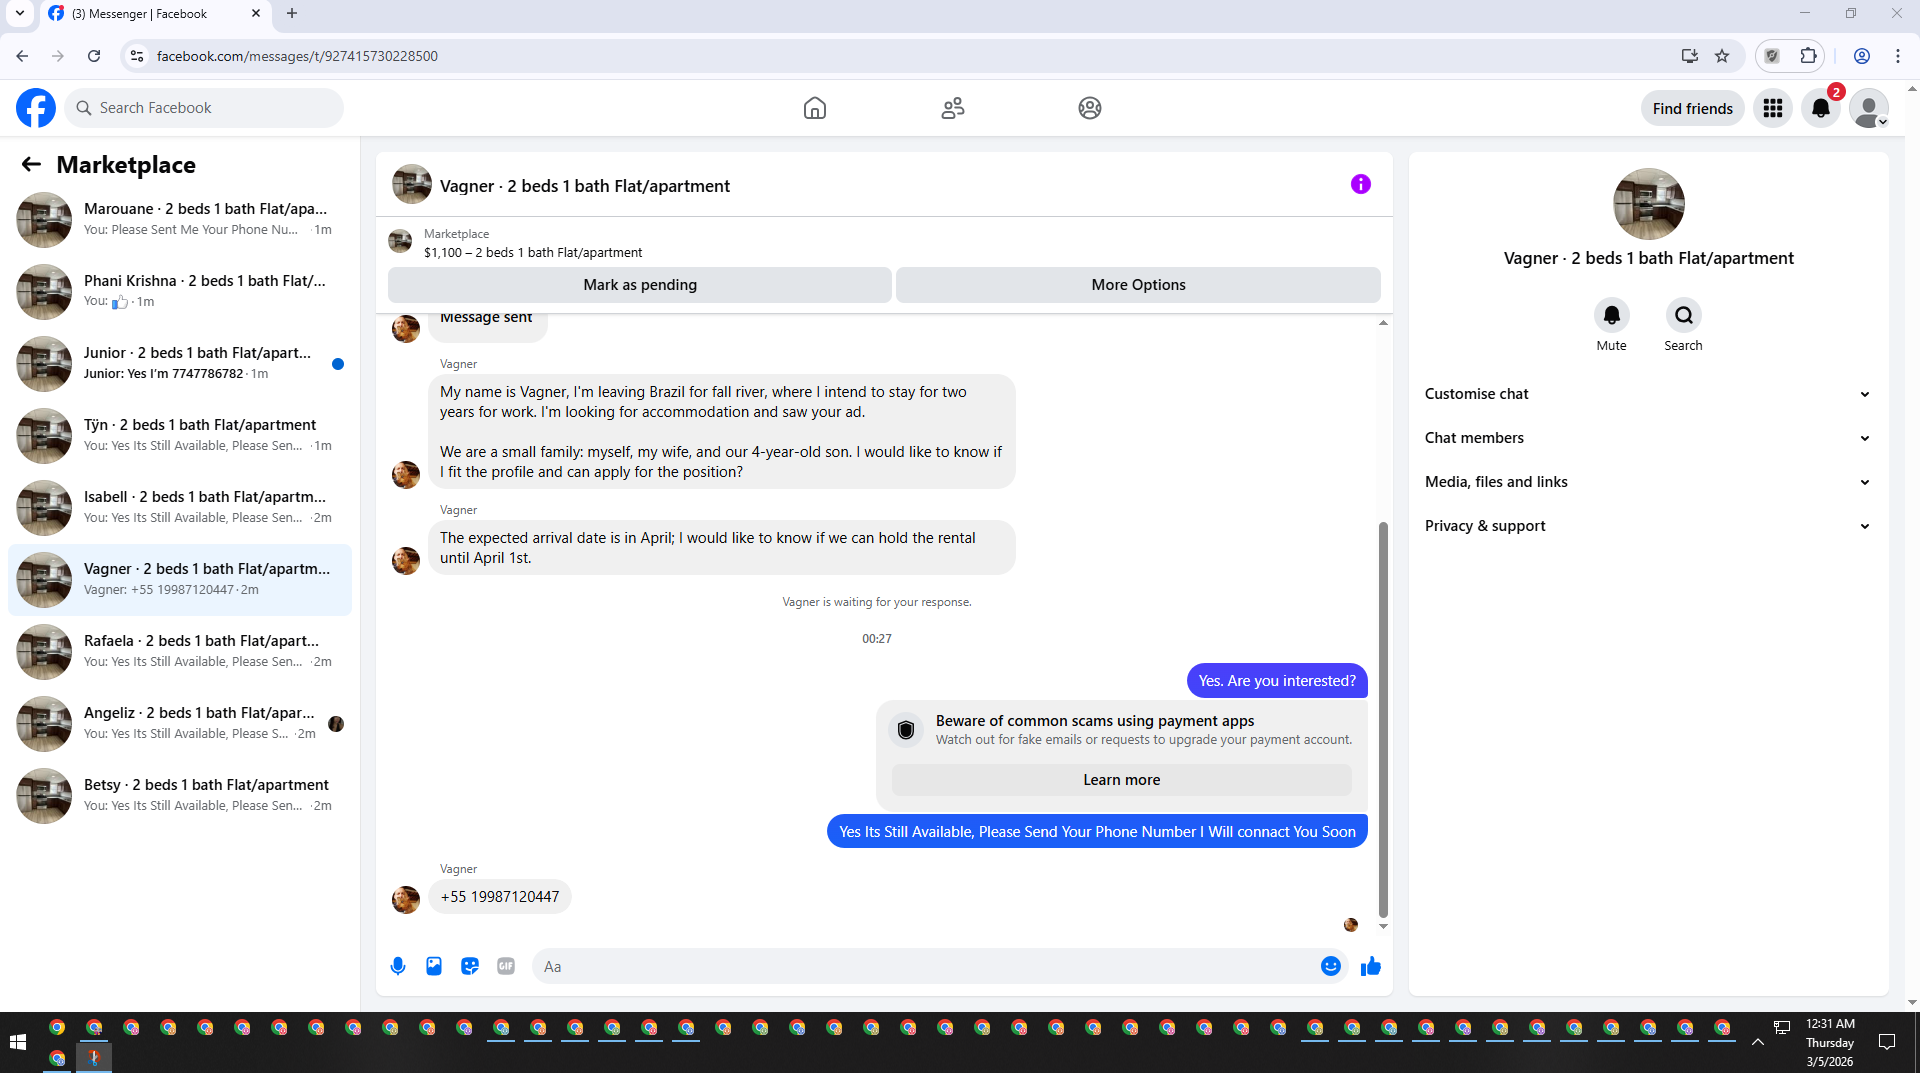Open the account profile menu
The image size is (1920, 1073).
click(x=1868, y=108)
